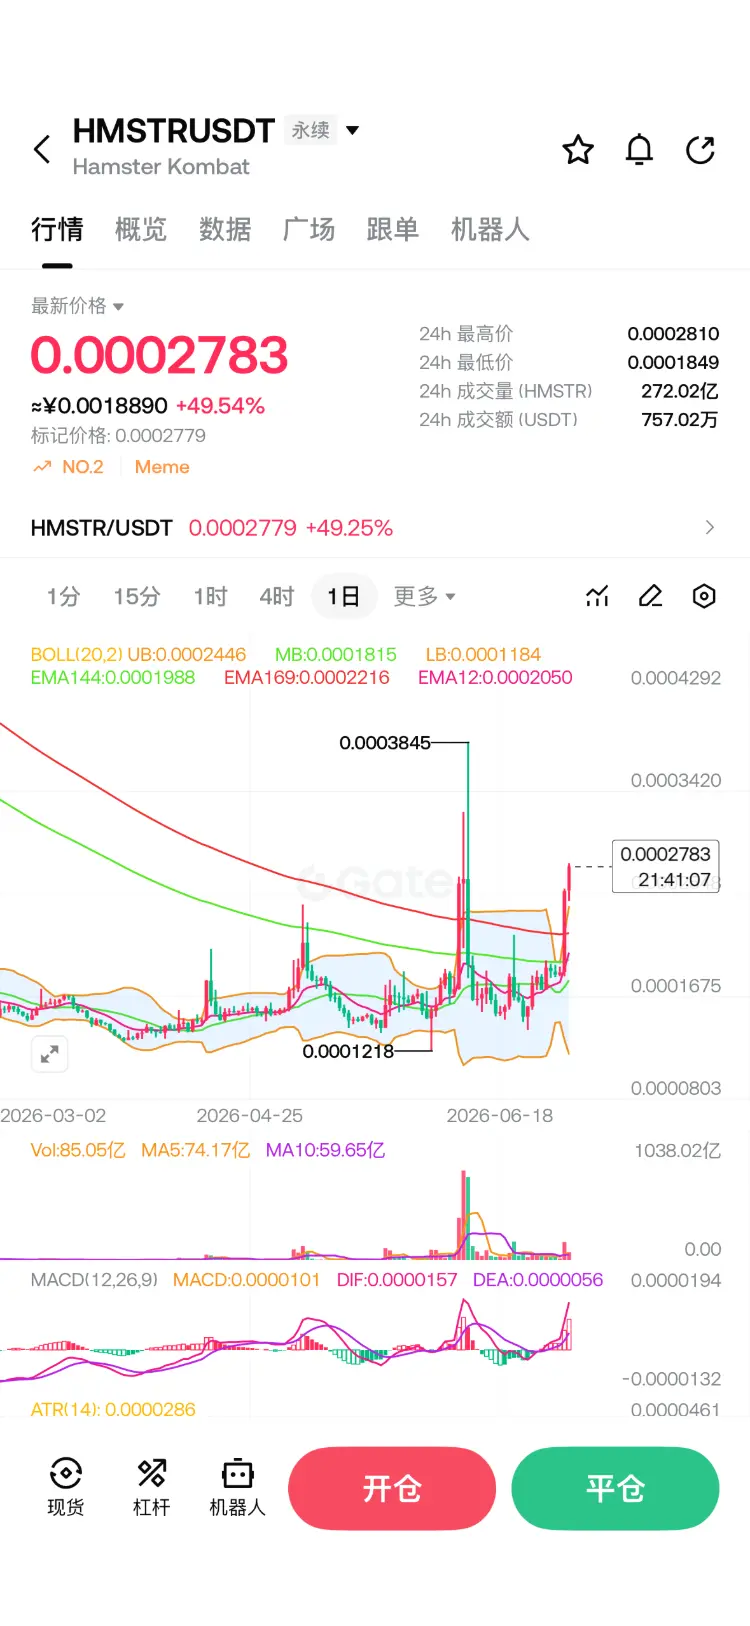Viewport: 750px width, 1626px height.
Task: Tap the current price tag 0.0002783 on chart
Action: (x=665, y=866)
